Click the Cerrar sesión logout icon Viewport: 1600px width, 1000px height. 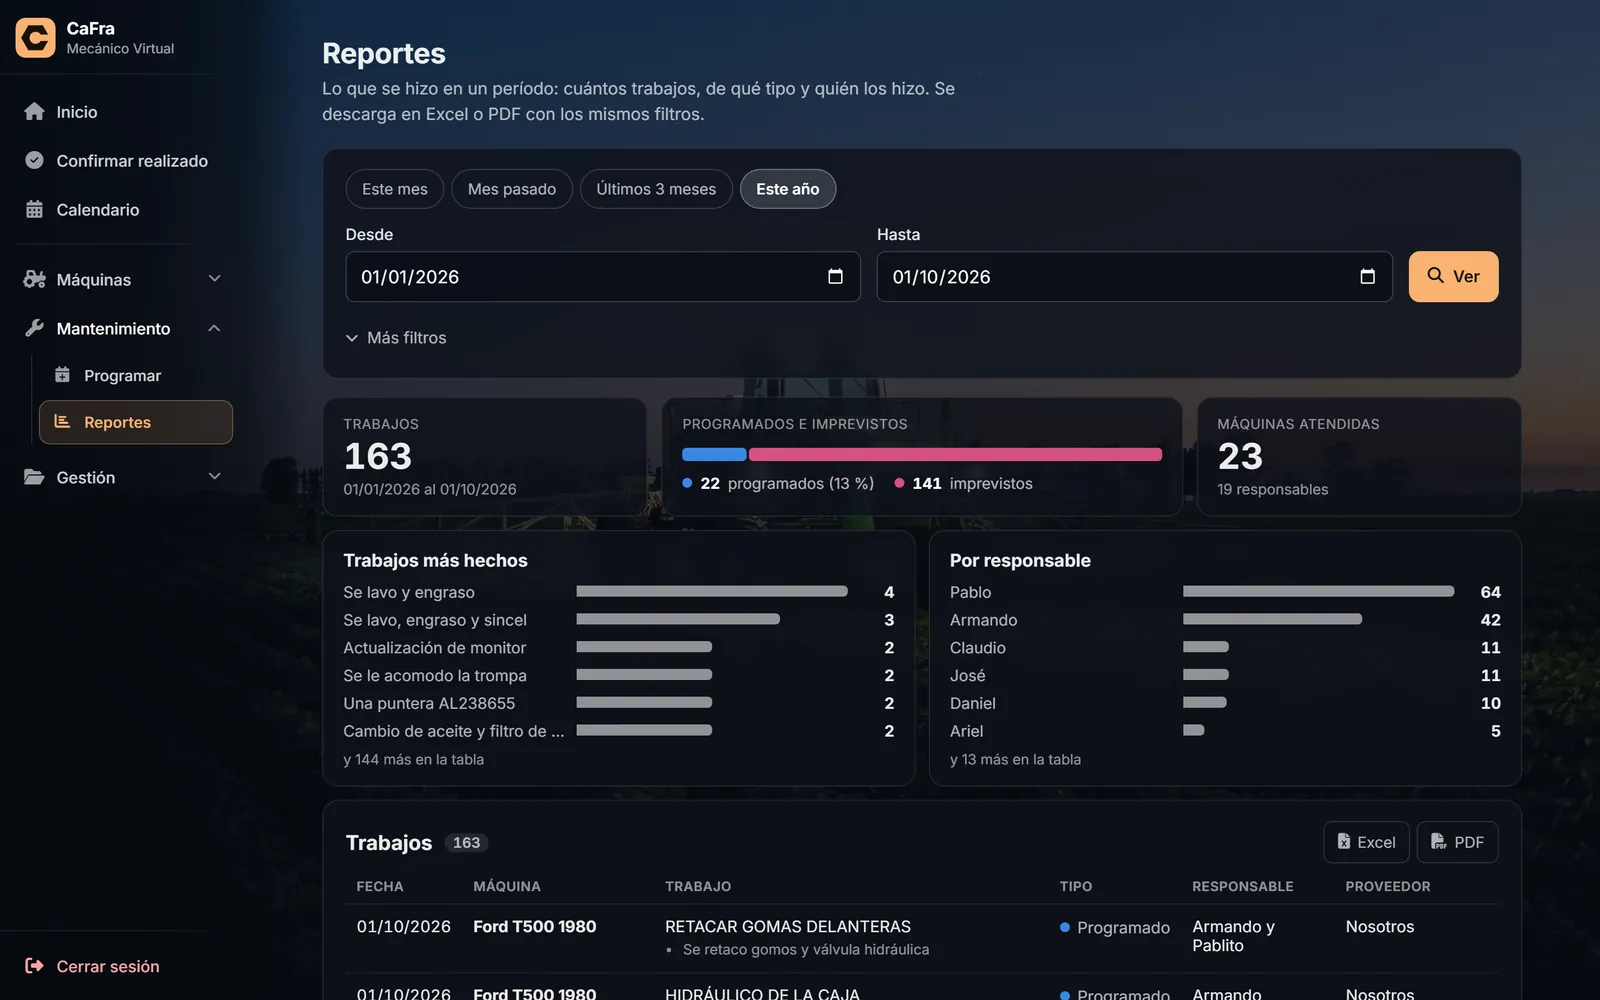click(34, 966)
